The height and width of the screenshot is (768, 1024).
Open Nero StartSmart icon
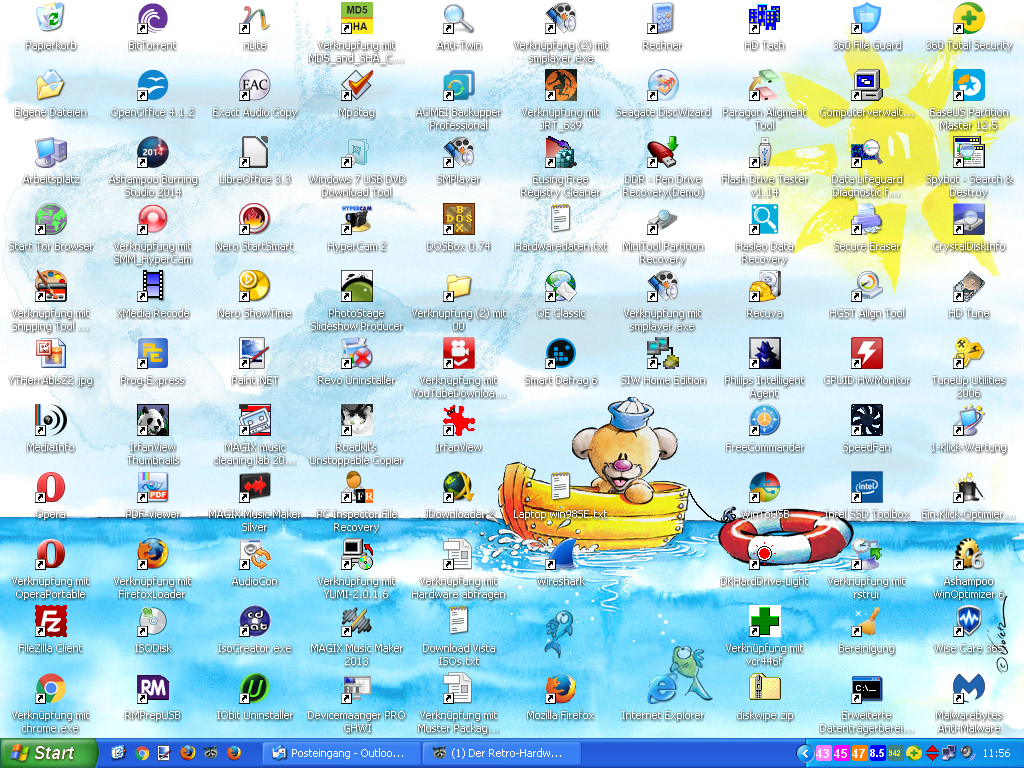(255, 219)
